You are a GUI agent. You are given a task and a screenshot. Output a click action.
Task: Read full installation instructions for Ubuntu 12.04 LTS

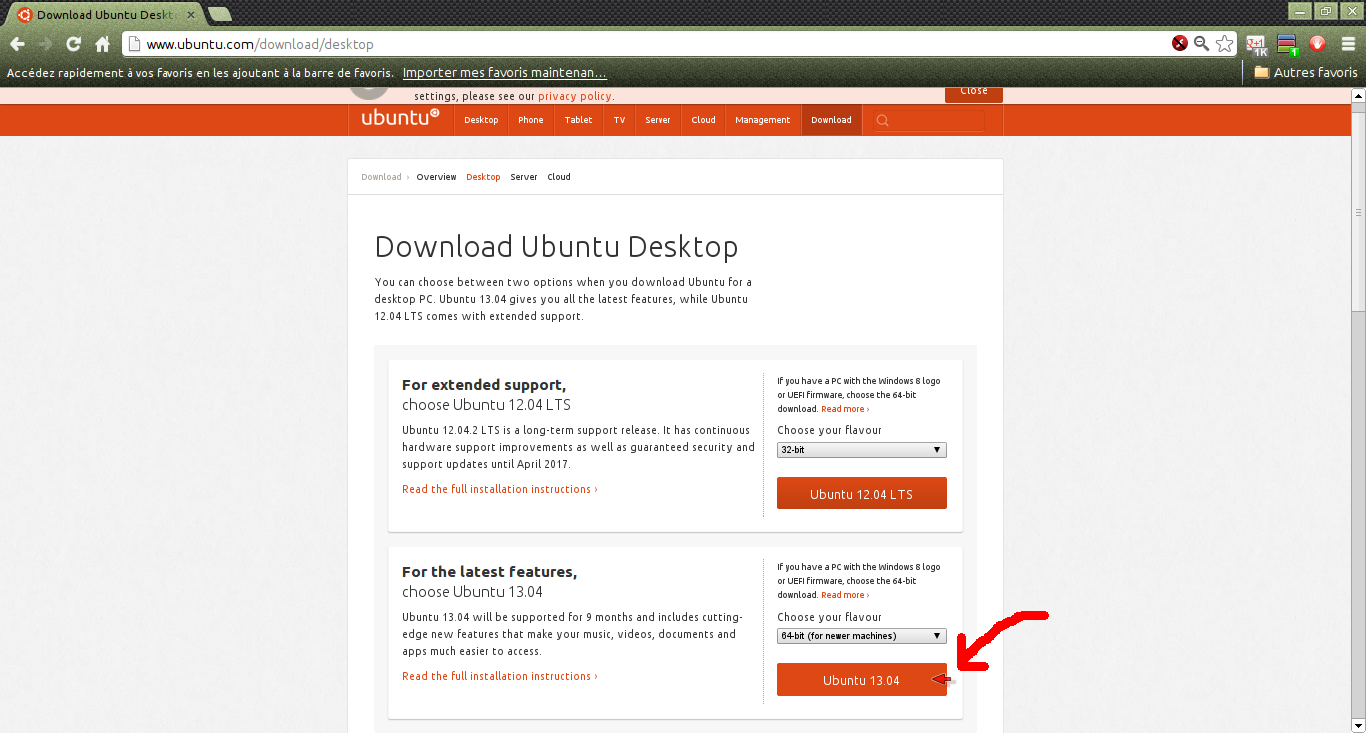(500, 489)
